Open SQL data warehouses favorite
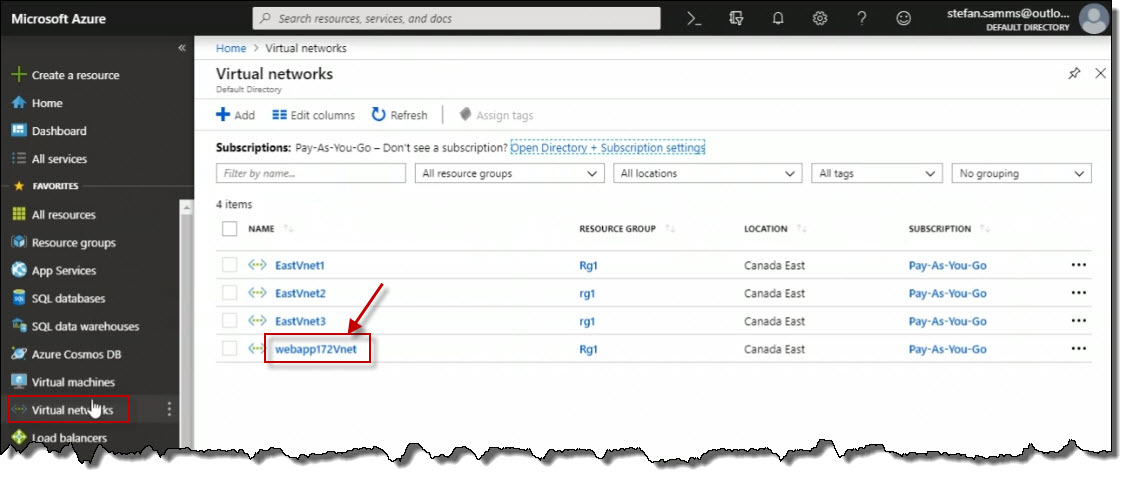Screen dimensions: 1128x485 click(85, 326)
